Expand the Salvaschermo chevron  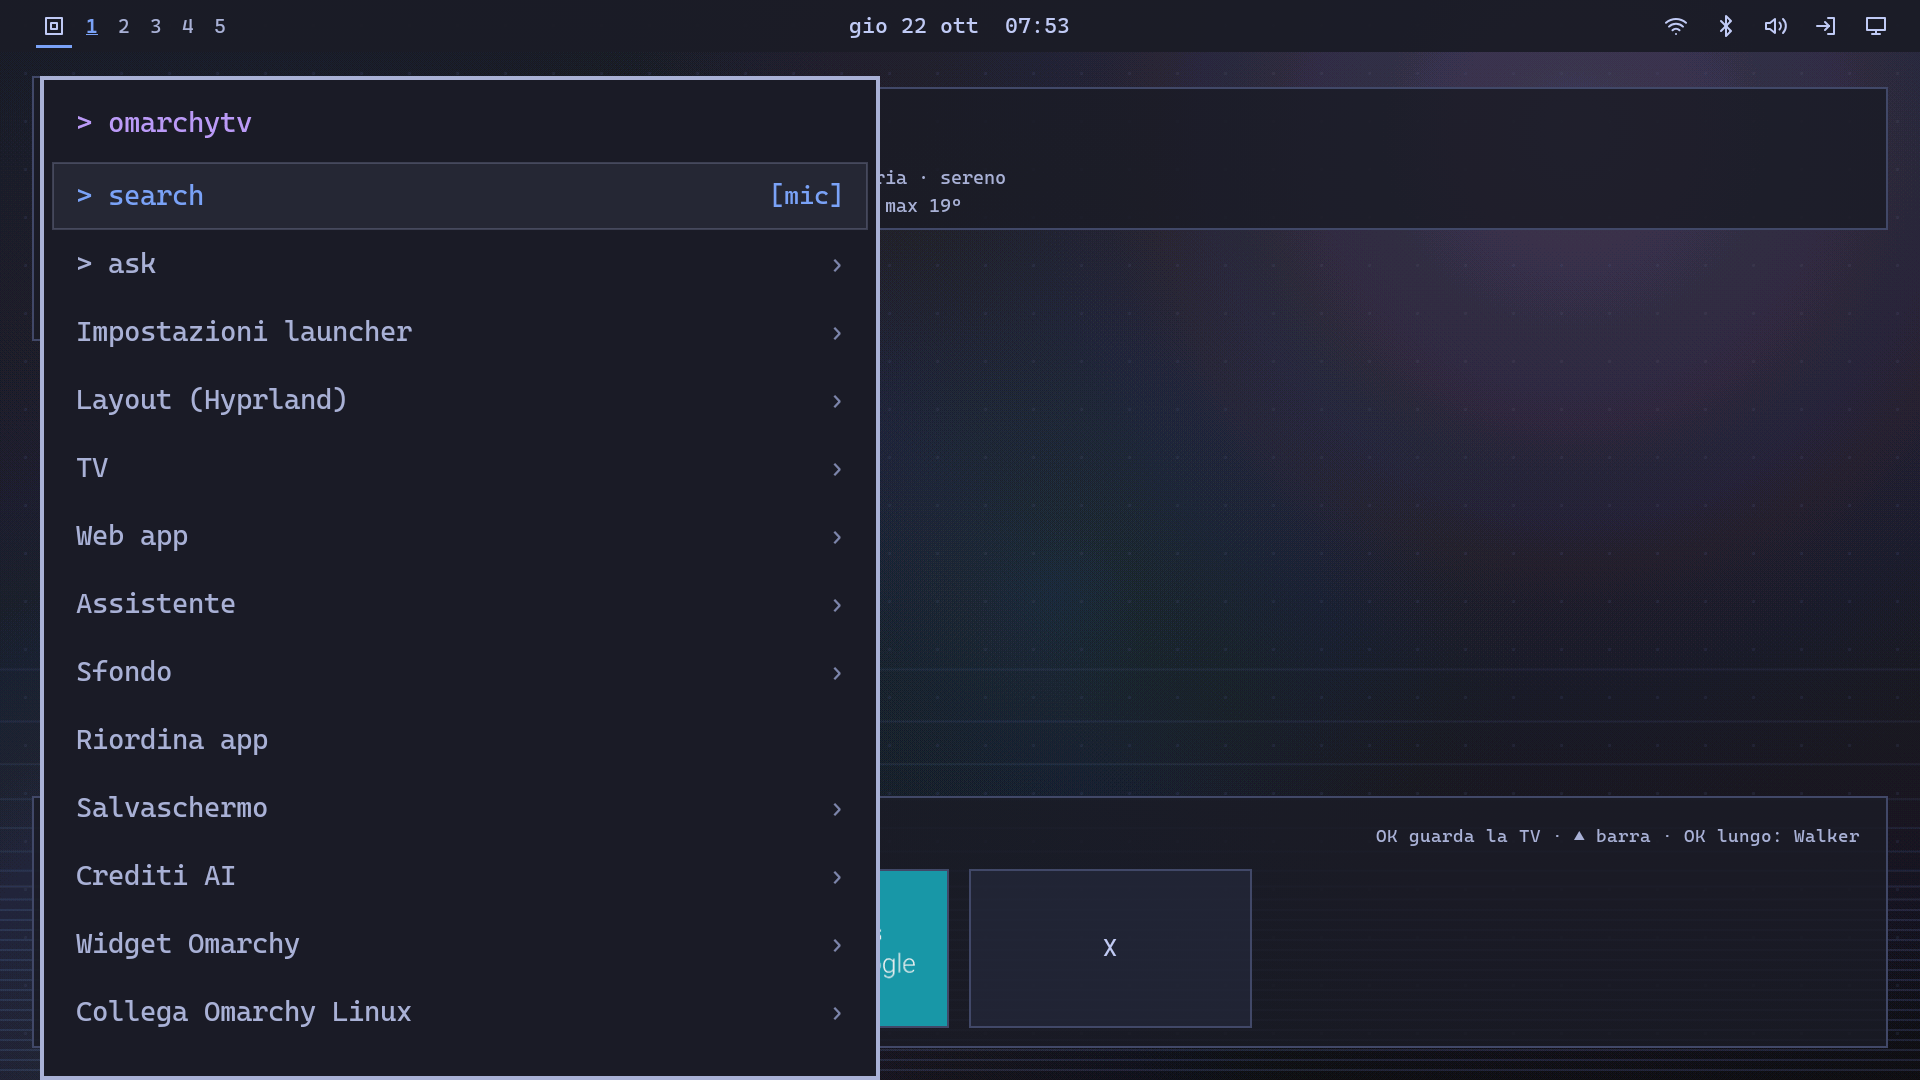point(837,809)
